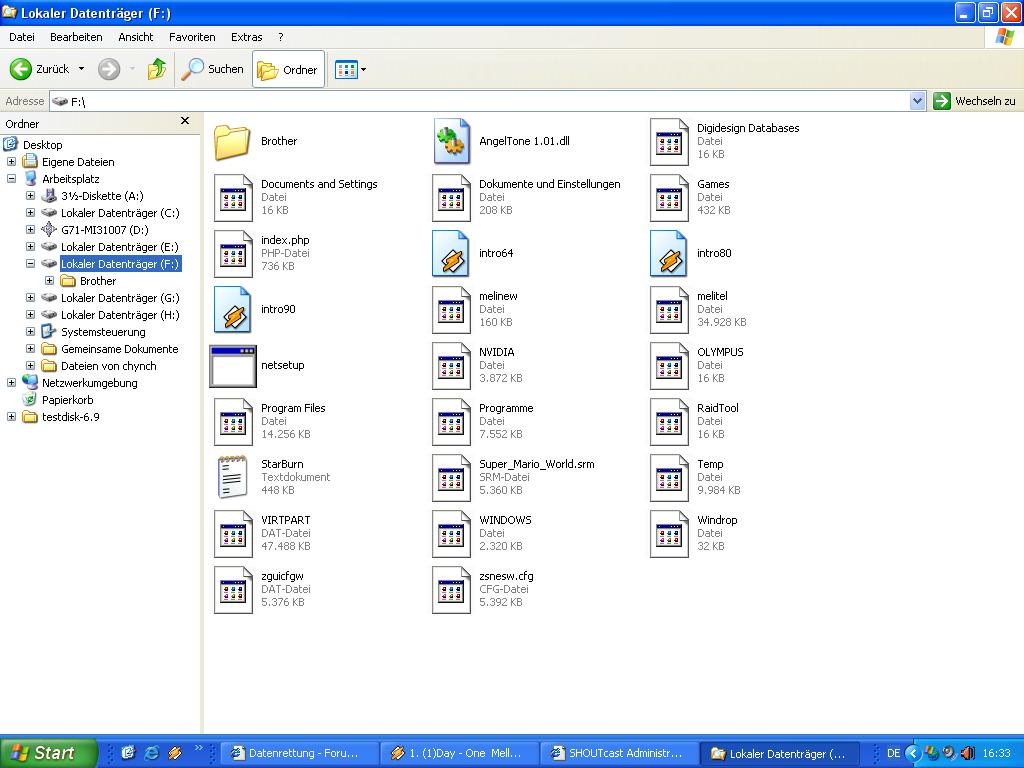Click the Dokumente und Einstellungen file name
Image resolution: width=1024 pixels, height=768 pixels.
click(549, 184)
